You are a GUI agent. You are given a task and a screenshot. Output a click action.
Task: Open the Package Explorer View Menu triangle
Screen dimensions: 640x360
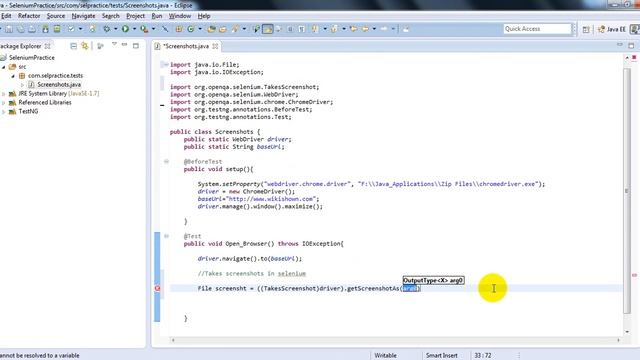[x=114, y=44]
